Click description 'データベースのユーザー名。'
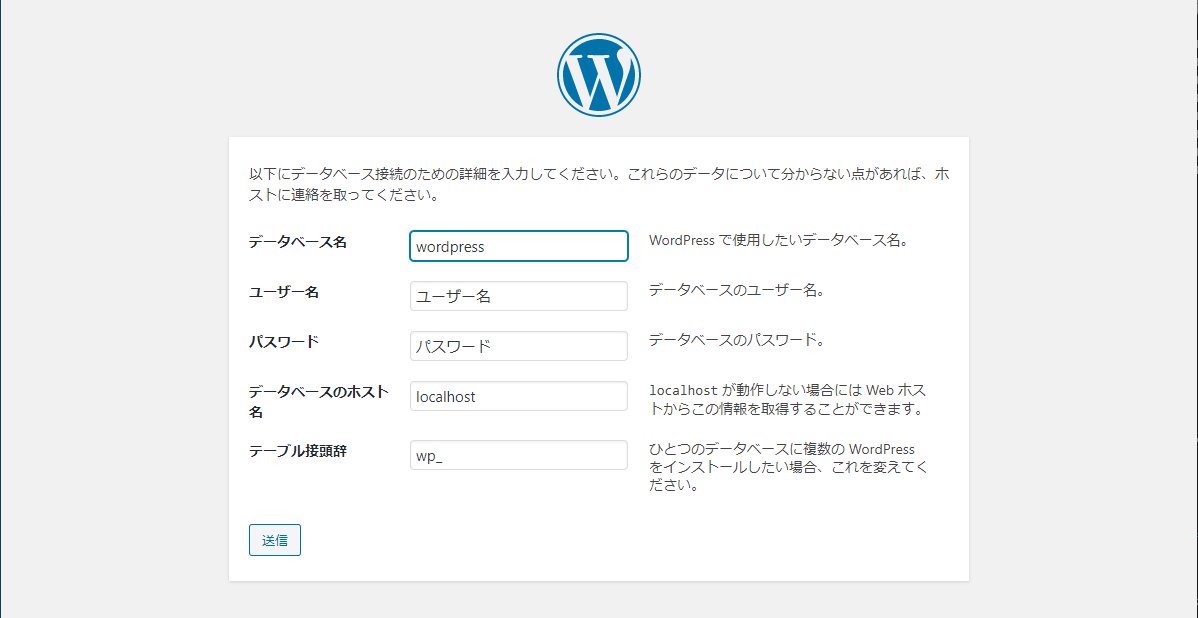1198x618 pixels. pos(737,290)
